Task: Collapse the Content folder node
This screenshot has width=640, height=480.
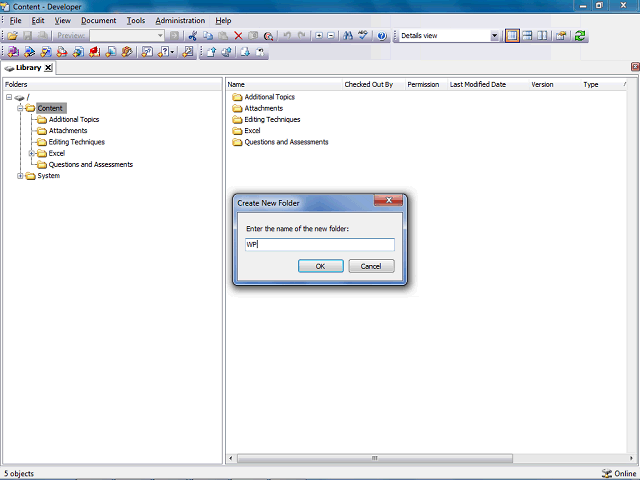Action: pyautogui.click(x=20, y=108)
